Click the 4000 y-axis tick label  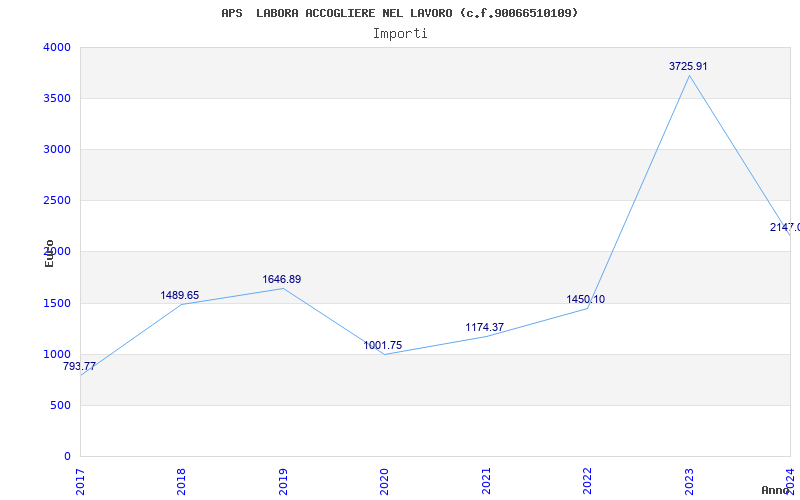[x=57, y=47]
